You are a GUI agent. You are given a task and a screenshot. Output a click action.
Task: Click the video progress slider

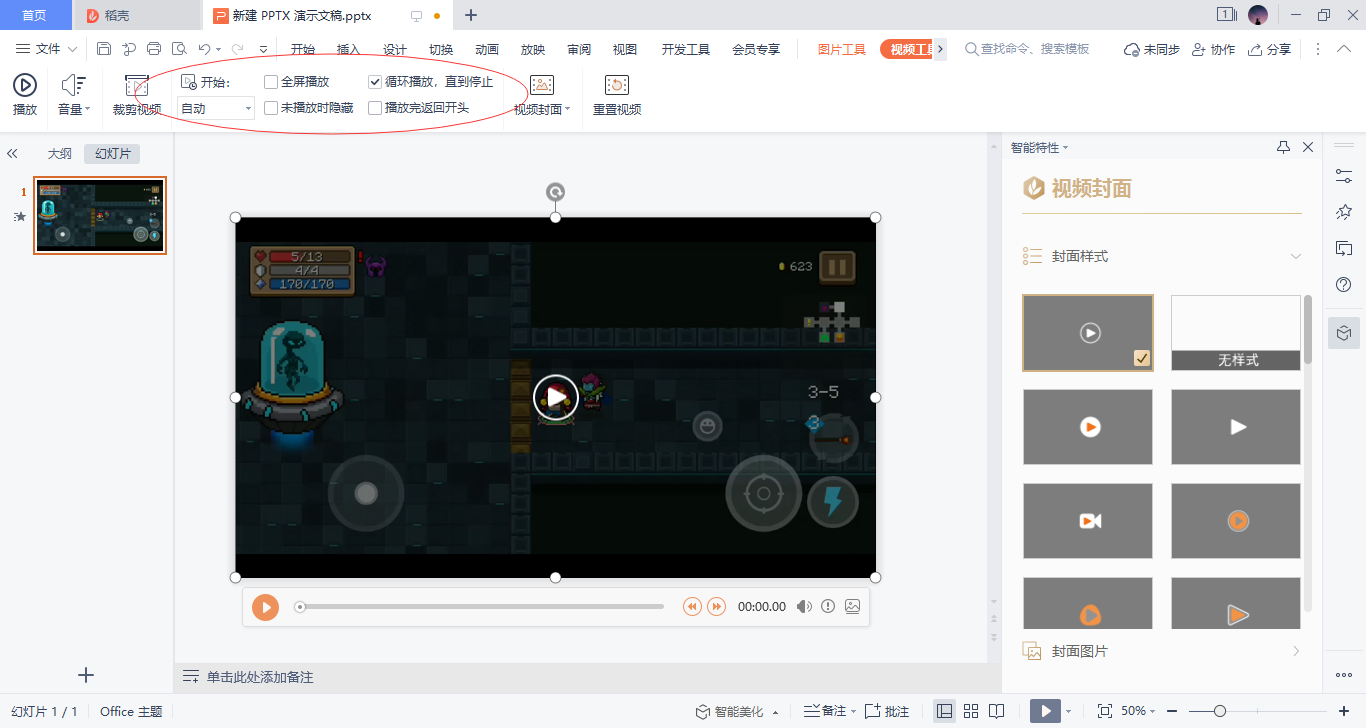pos(480,607)
